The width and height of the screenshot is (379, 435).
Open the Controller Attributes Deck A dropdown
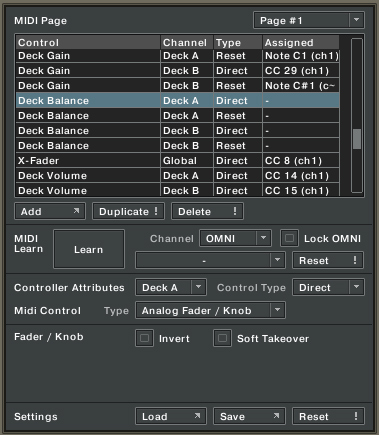click(x=171, y=287)
